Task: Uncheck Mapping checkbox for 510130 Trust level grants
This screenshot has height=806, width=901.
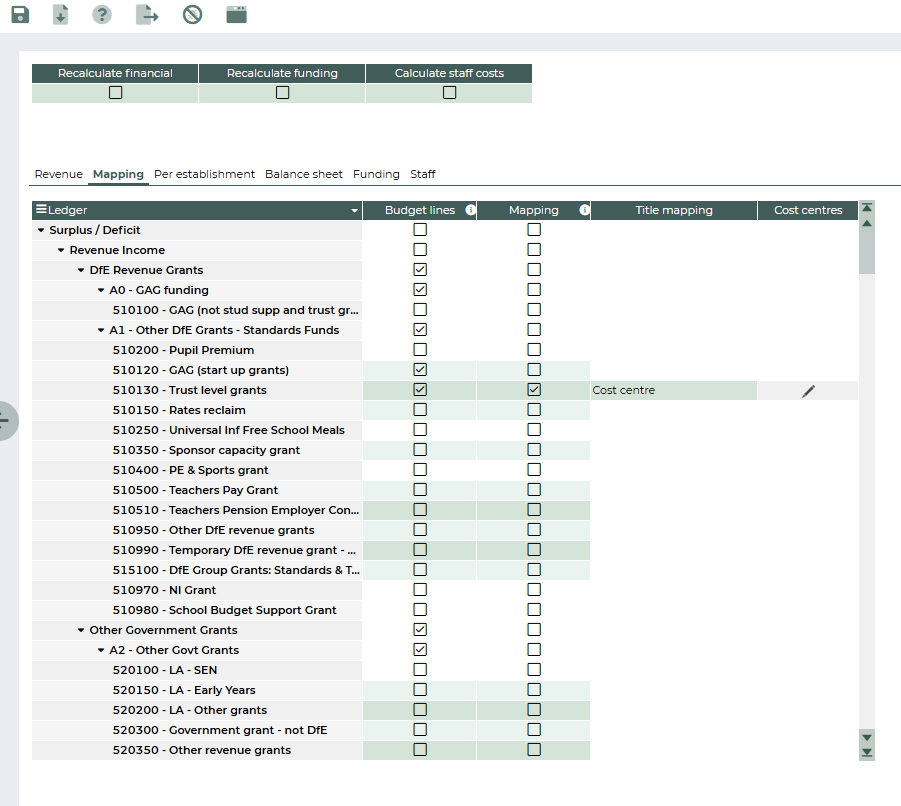Action: pyautogui.click(x=534, y=390)
